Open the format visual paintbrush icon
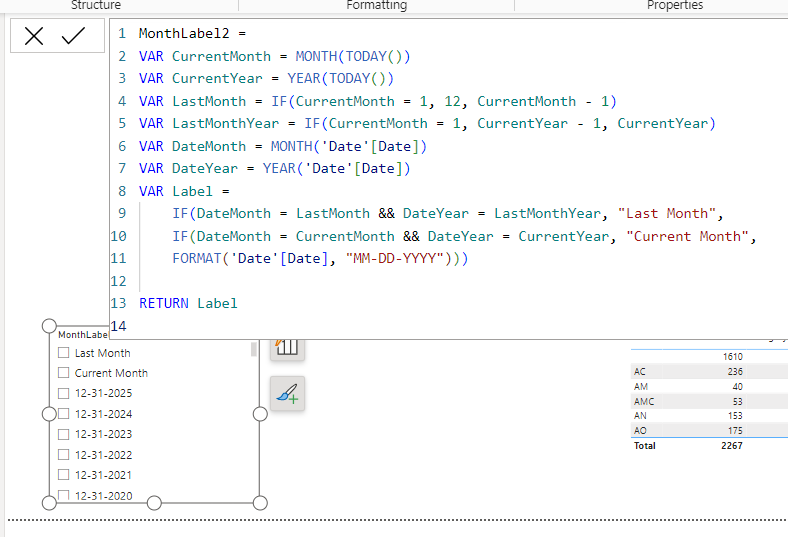Screen dimensions: 788x537 [x=287, y=393]
